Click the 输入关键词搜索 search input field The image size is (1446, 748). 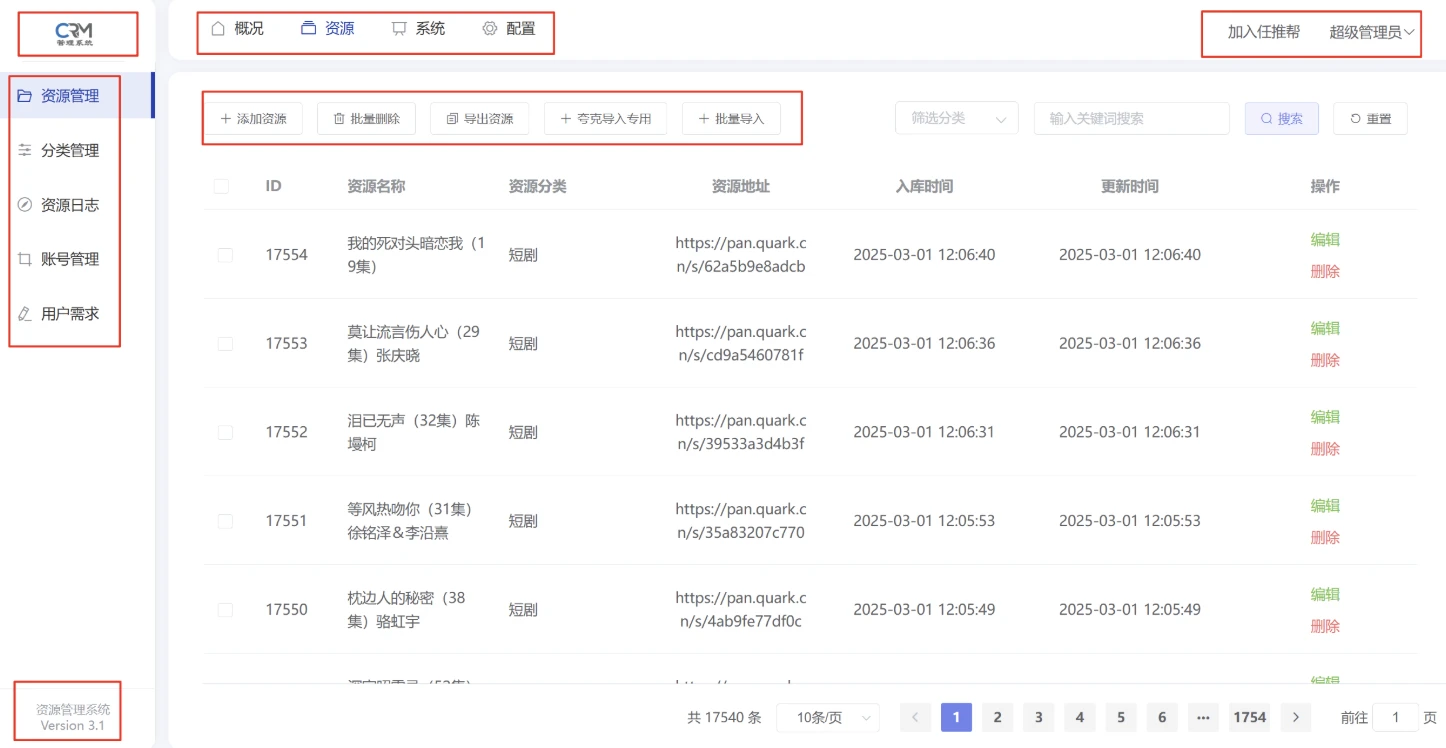pos(1131,117)
